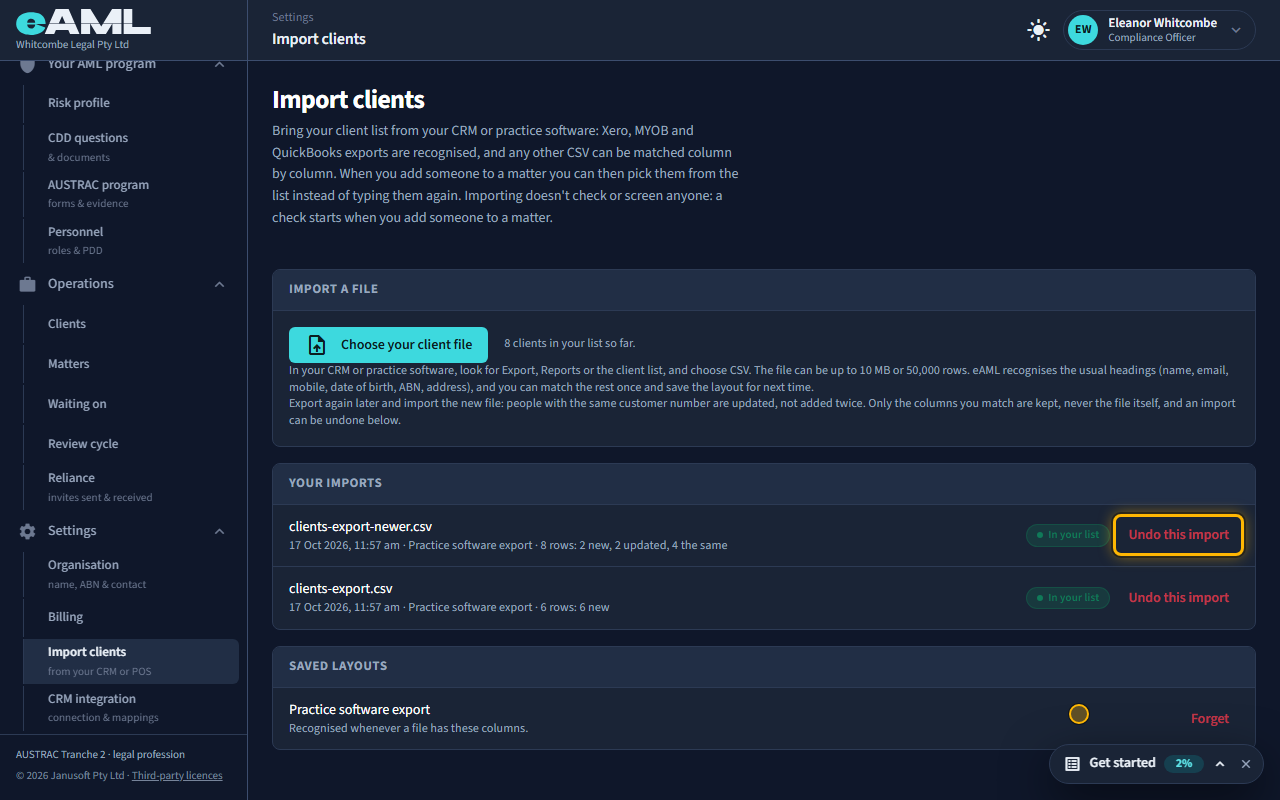Open Billing settings

pos(131,617)
